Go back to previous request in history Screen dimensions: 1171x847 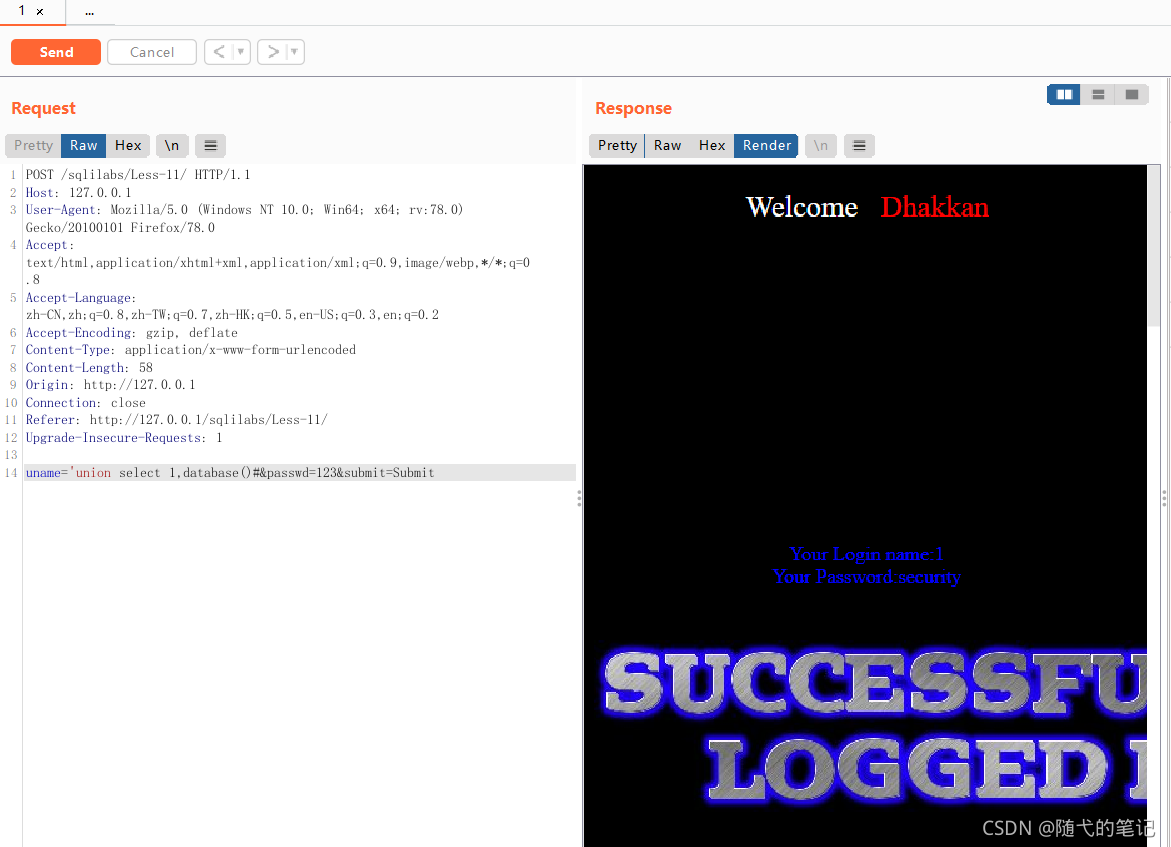point(219,52)
